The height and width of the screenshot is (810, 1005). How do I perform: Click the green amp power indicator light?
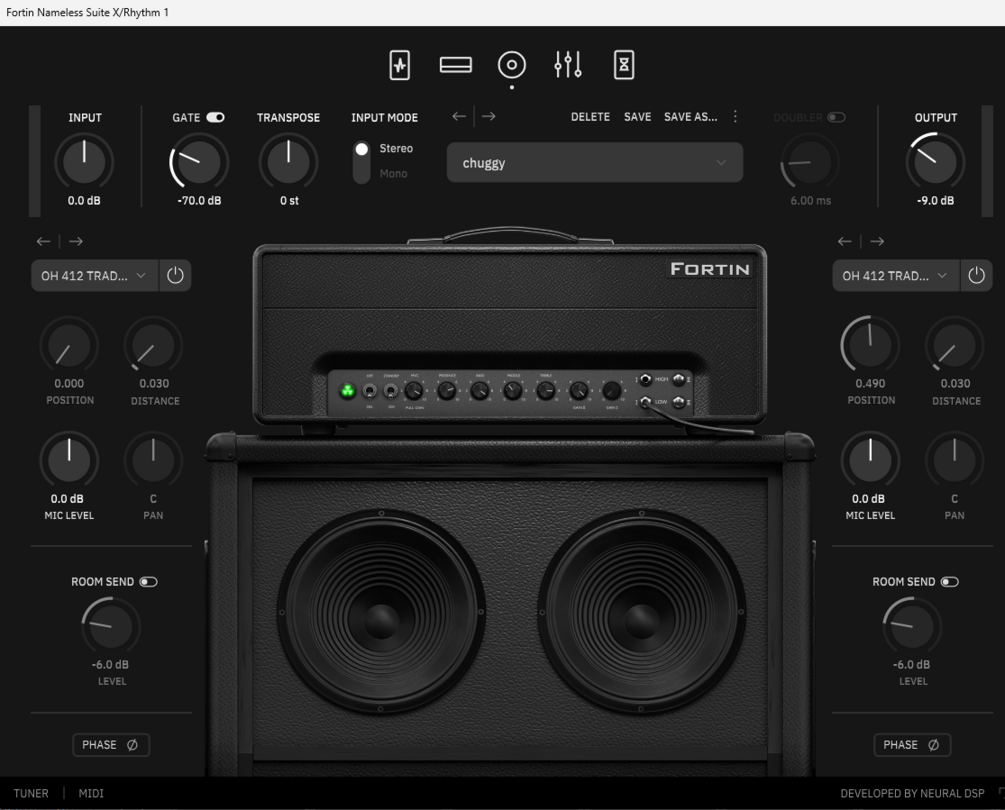347,390
